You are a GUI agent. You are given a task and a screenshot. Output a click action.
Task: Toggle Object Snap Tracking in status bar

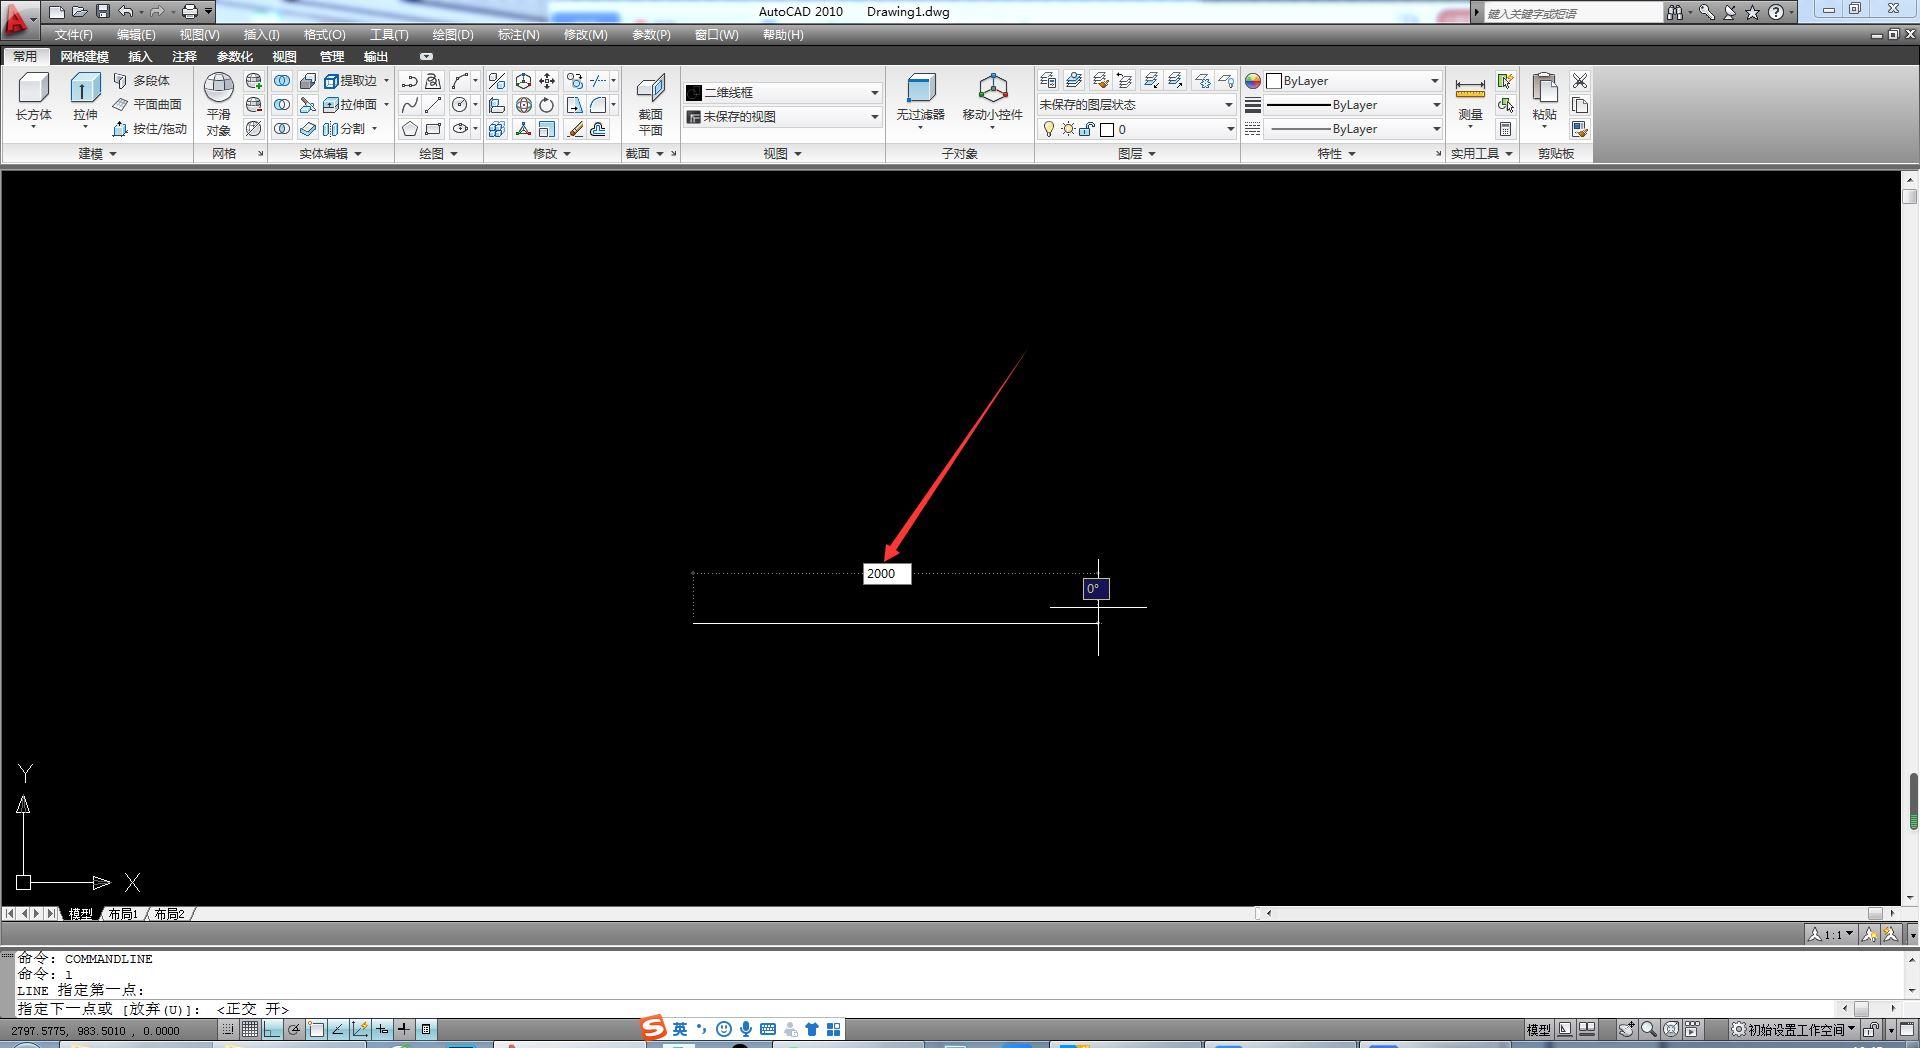point(338,1029)
